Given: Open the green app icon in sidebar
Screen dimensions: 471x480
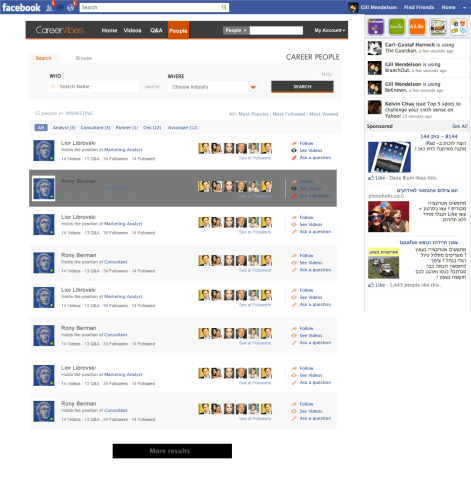Looking at the screenshot, I should (x=396, y=27).
